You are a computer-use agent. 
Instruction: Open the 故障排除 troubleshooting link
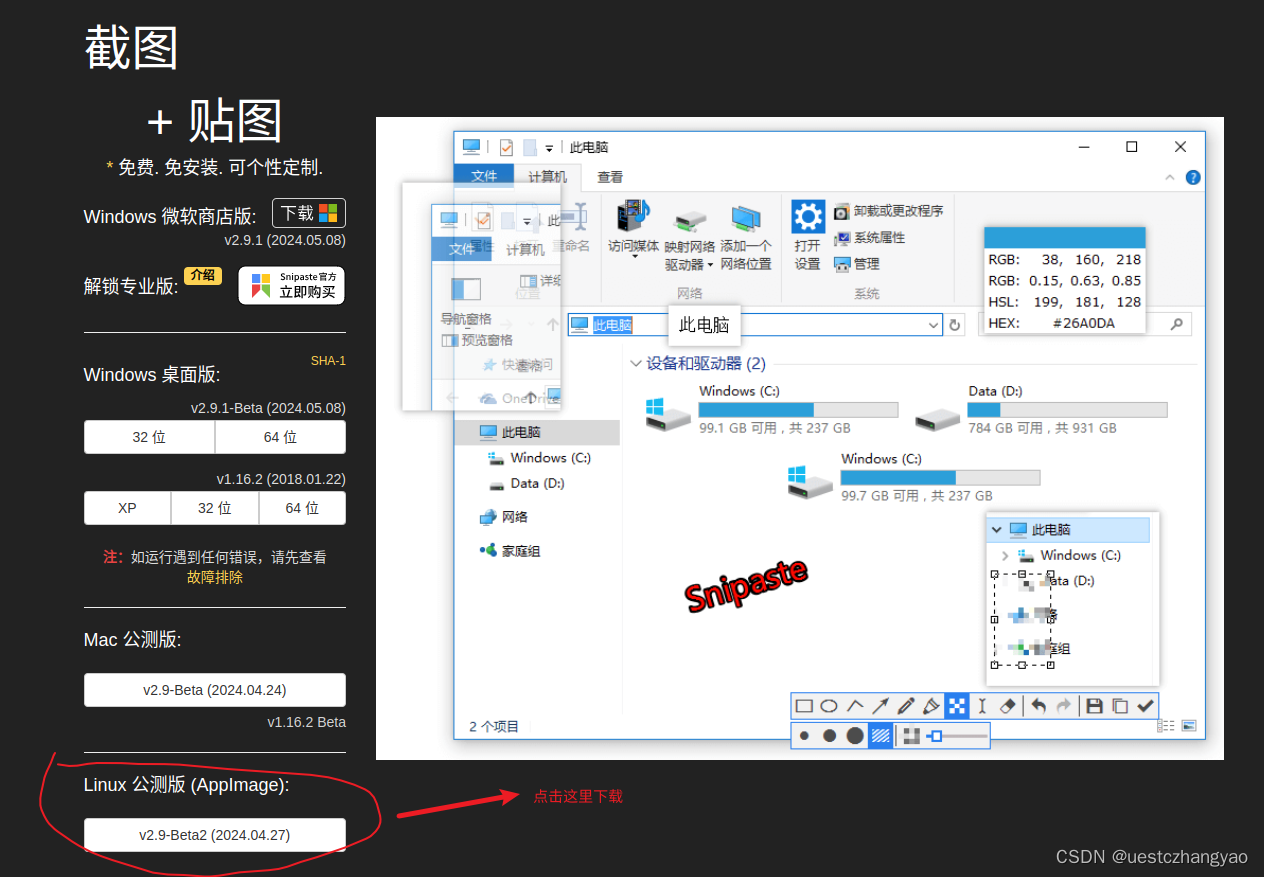coord(215,577)
